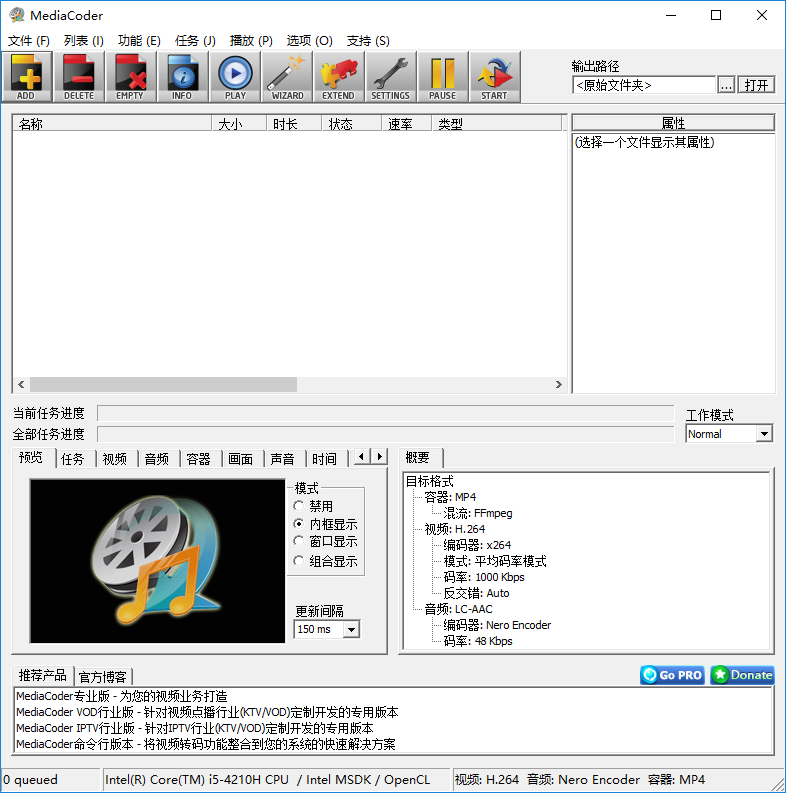
Task: Click the ADD file toolbar icon
Action: (27, 77)
